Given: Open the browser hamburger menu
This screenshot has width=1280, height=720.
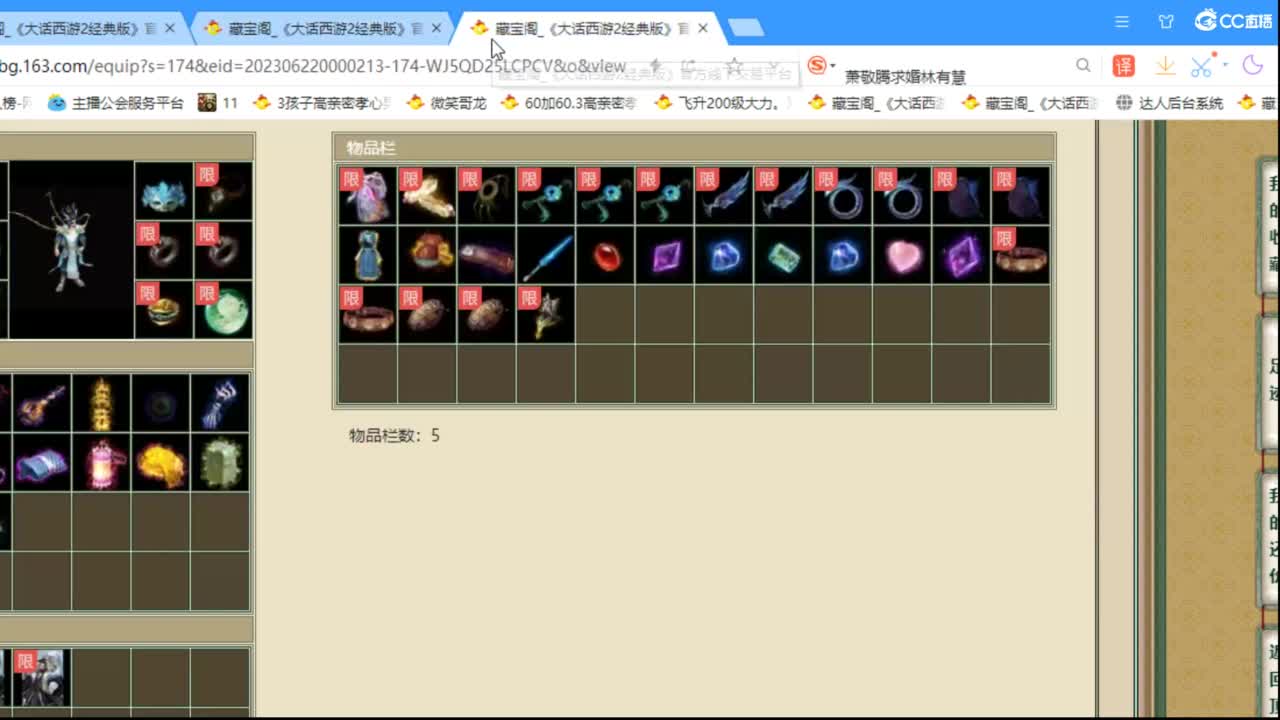Looking at the screenshot, I should (x=1122, y=21).
